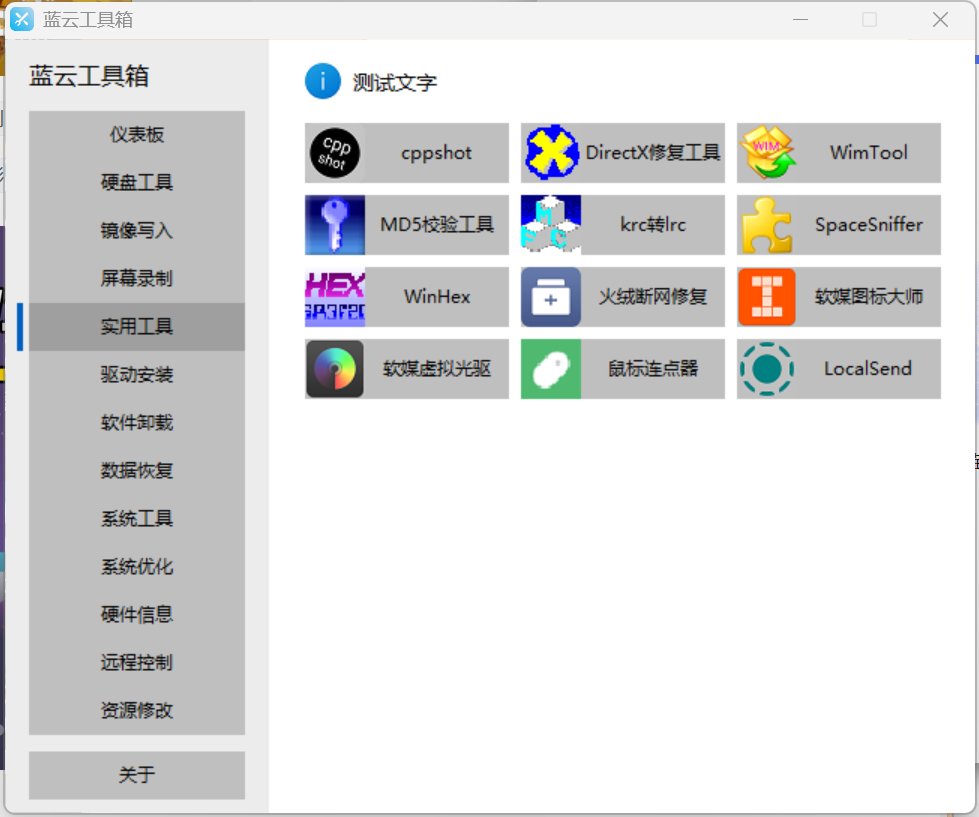Launch LocalSend via its teal icon
979x817 pixels.
click(767, 369)
